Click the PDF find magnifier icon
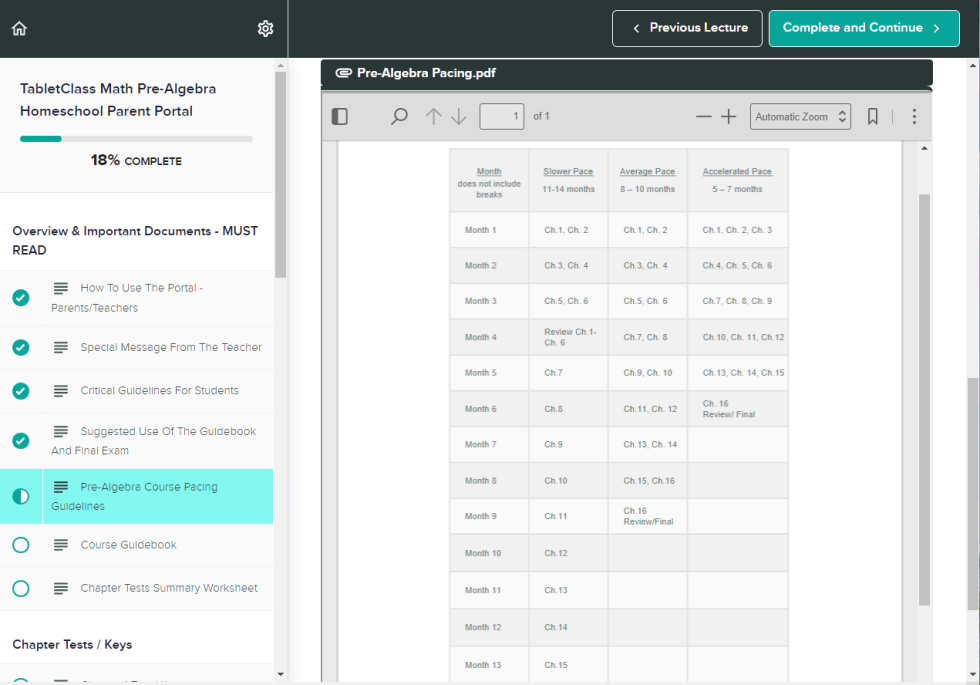 [x=399, y=117]
